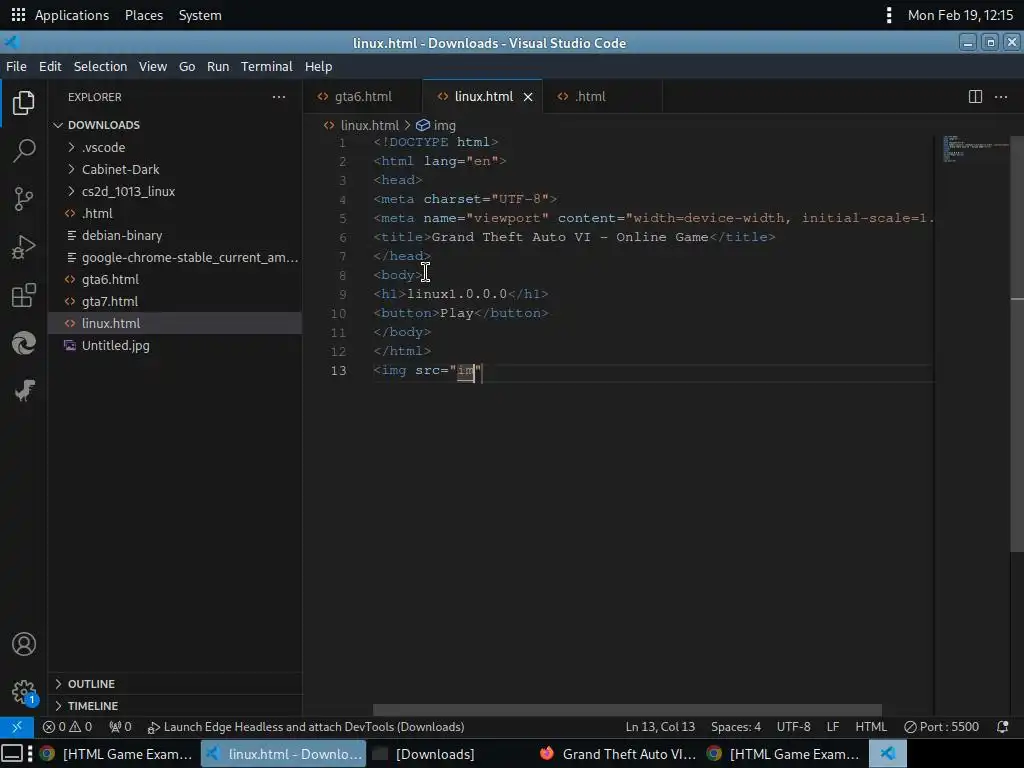Open debian-binary file in explorer
The height and width of the screenshot is (768, 1024).
pos(175,235)
